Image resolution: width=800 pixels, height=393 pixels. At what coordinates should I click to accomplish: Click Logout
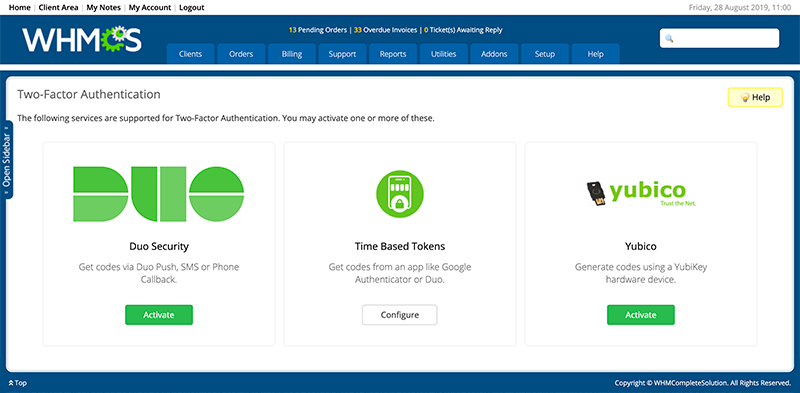coord(192,8)
